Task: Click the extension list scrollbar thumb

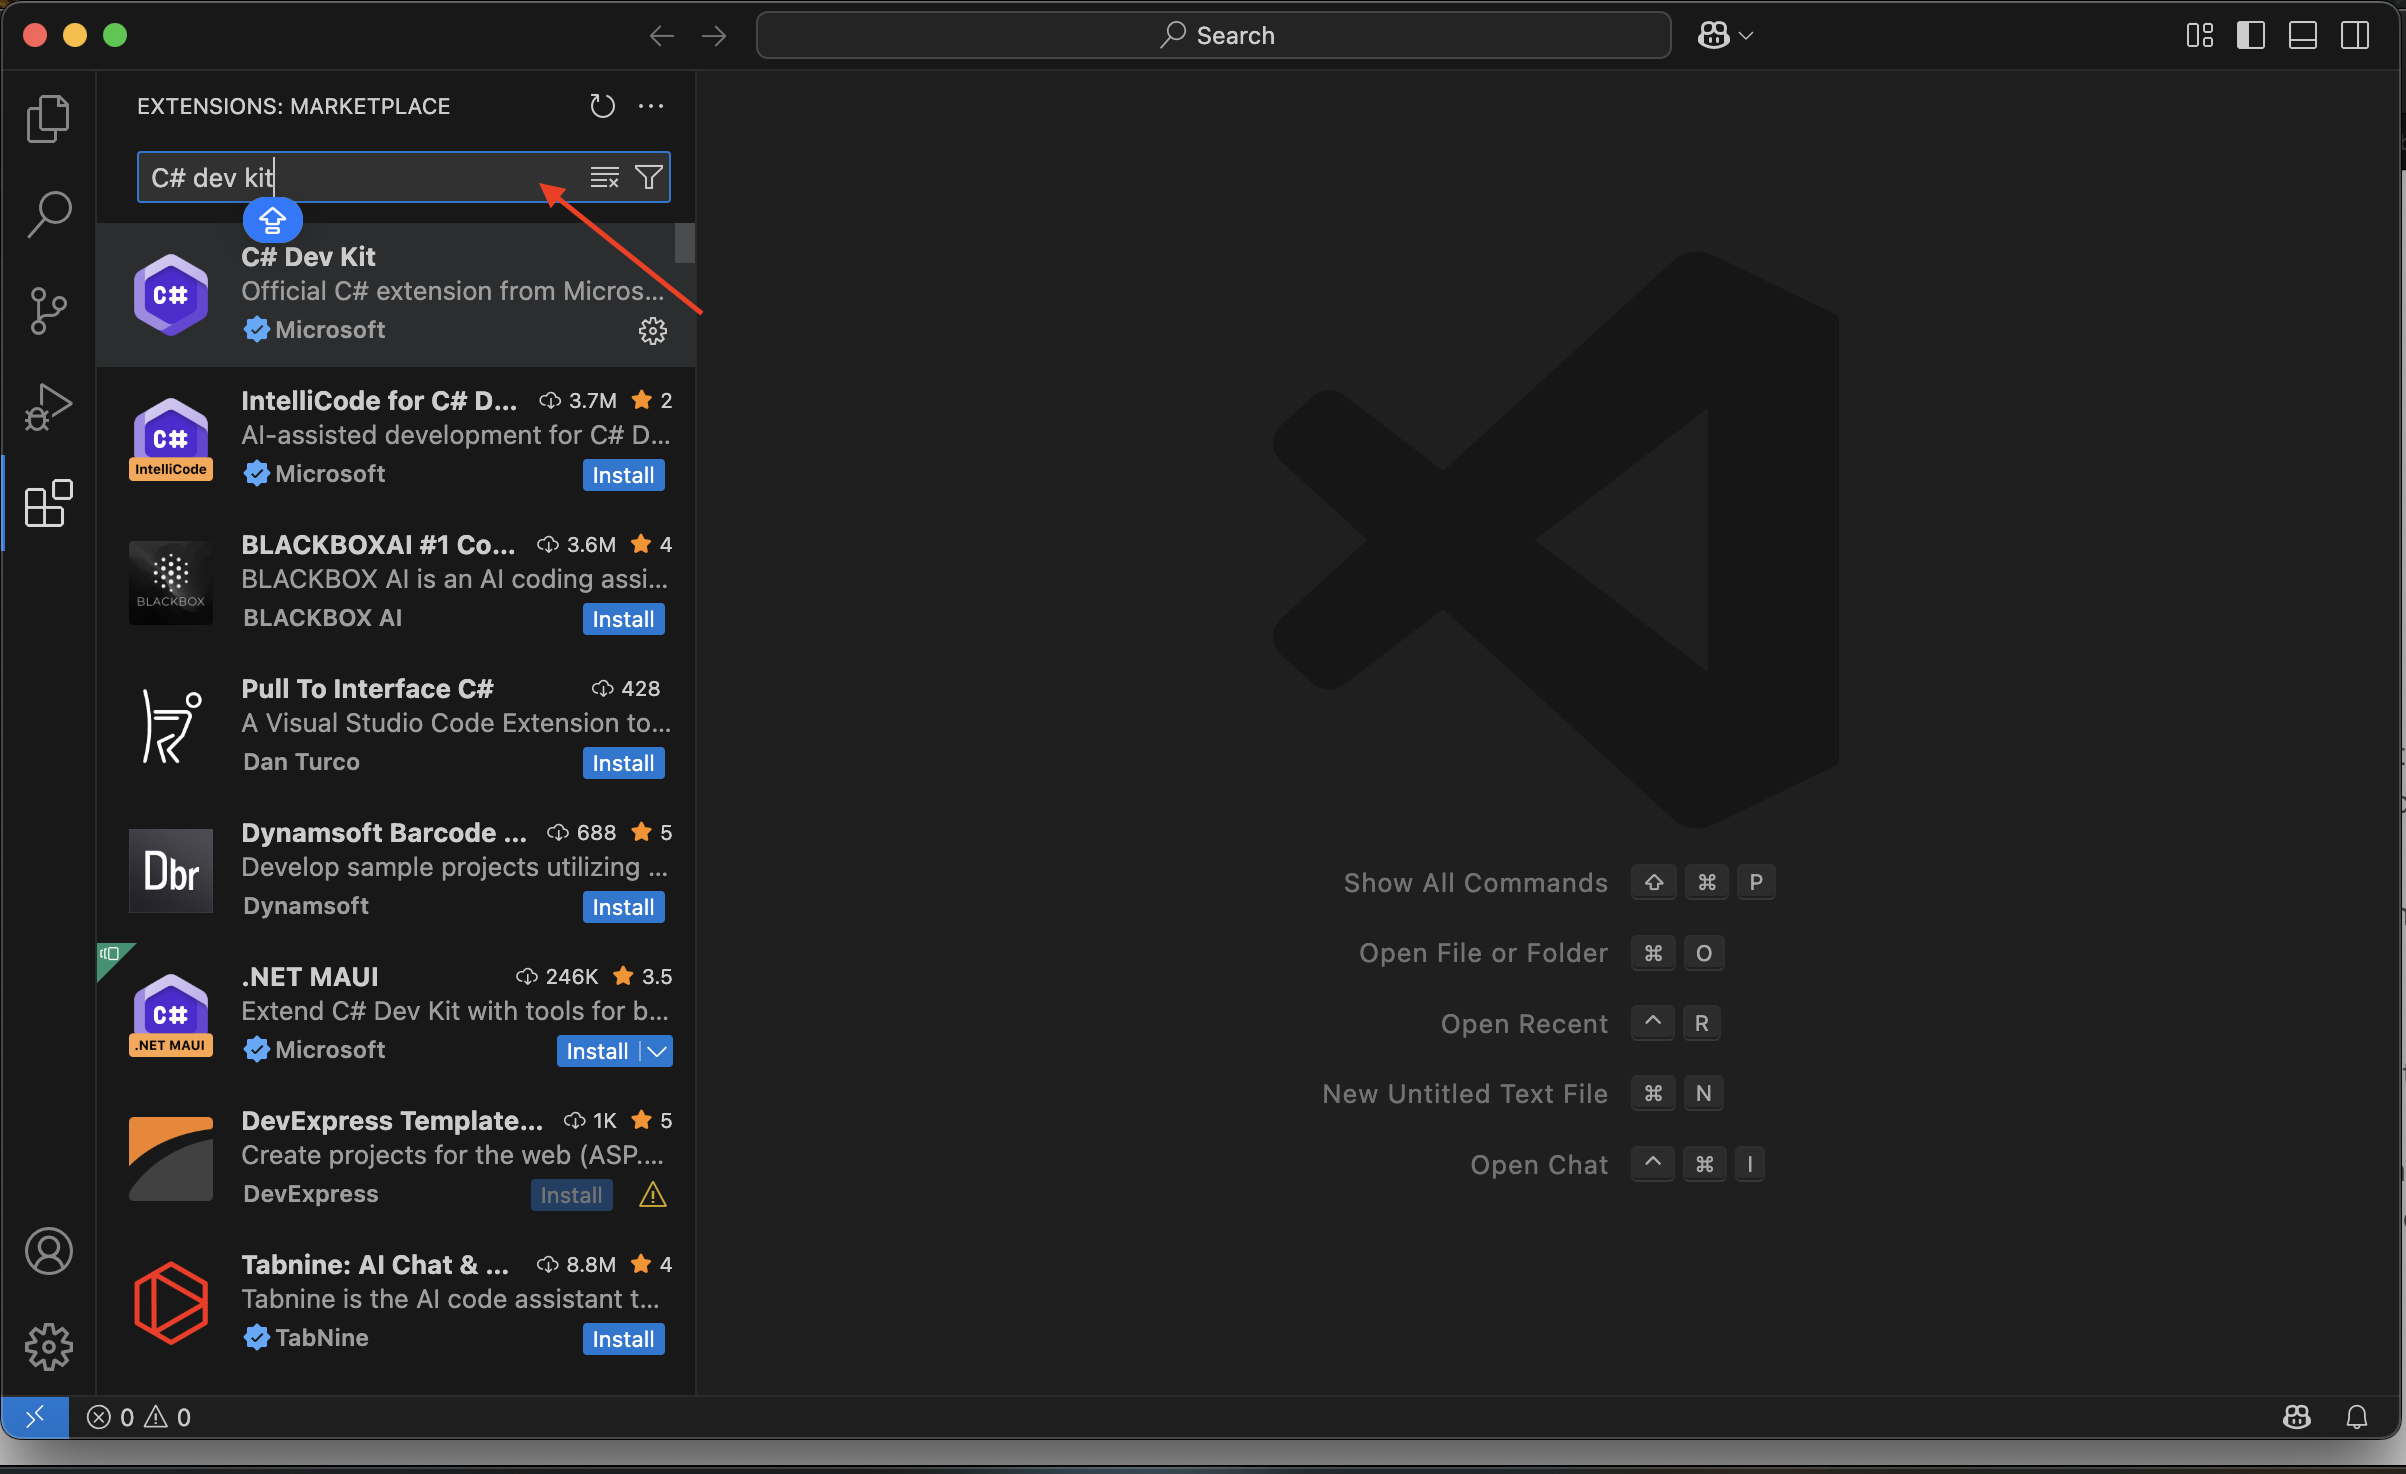Action: pos(685,243)
